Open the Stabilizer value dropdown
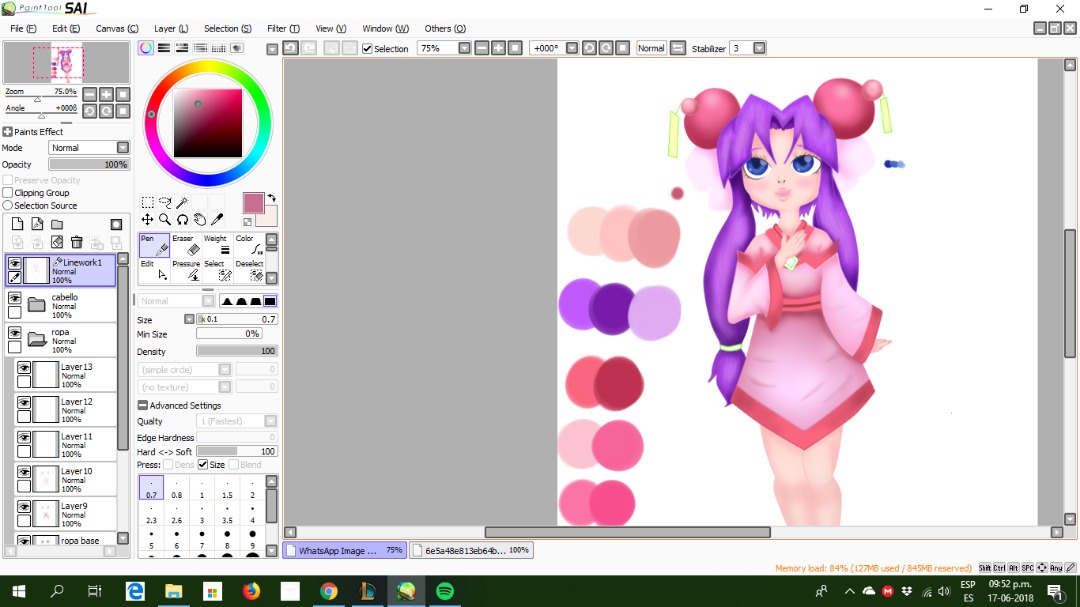The image size is (1080, 607). 759,48
